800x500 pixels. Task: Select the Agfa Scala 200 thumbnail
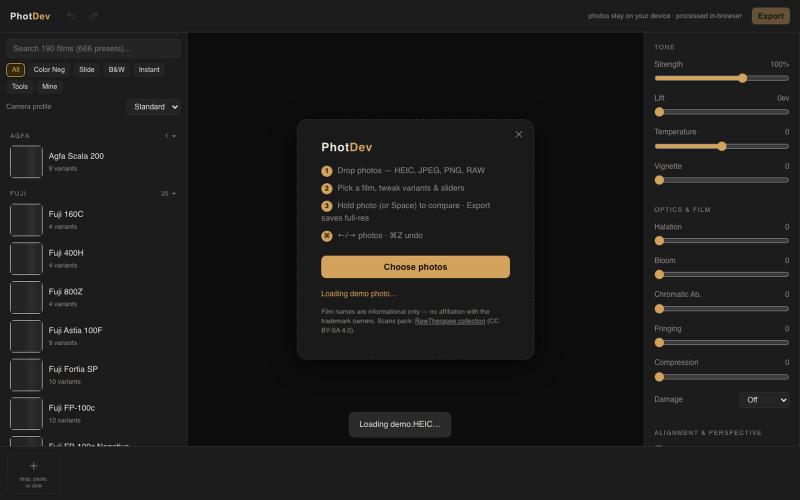(x=26, y=161)
